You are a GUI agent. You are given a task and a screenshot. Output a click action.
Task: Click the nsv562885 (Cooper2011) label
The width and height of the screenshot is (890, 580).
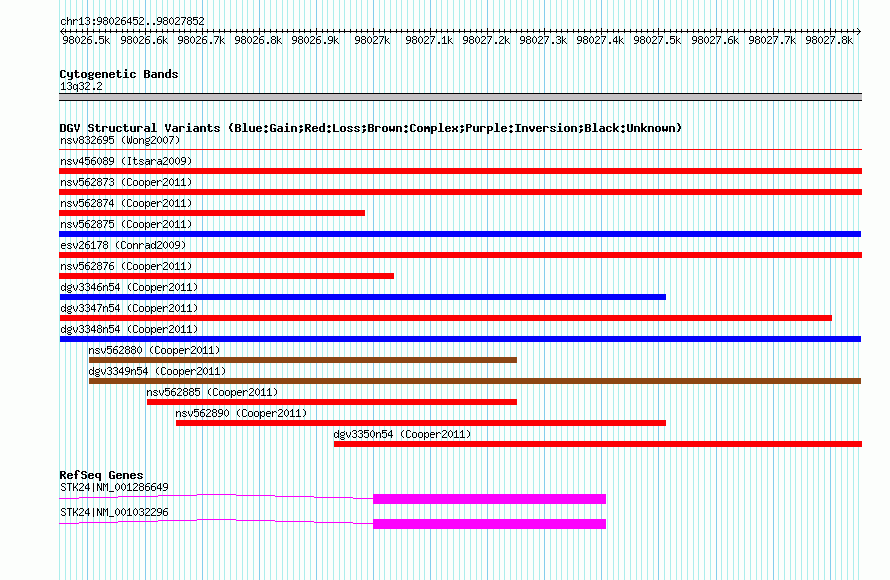coord(212,392)
